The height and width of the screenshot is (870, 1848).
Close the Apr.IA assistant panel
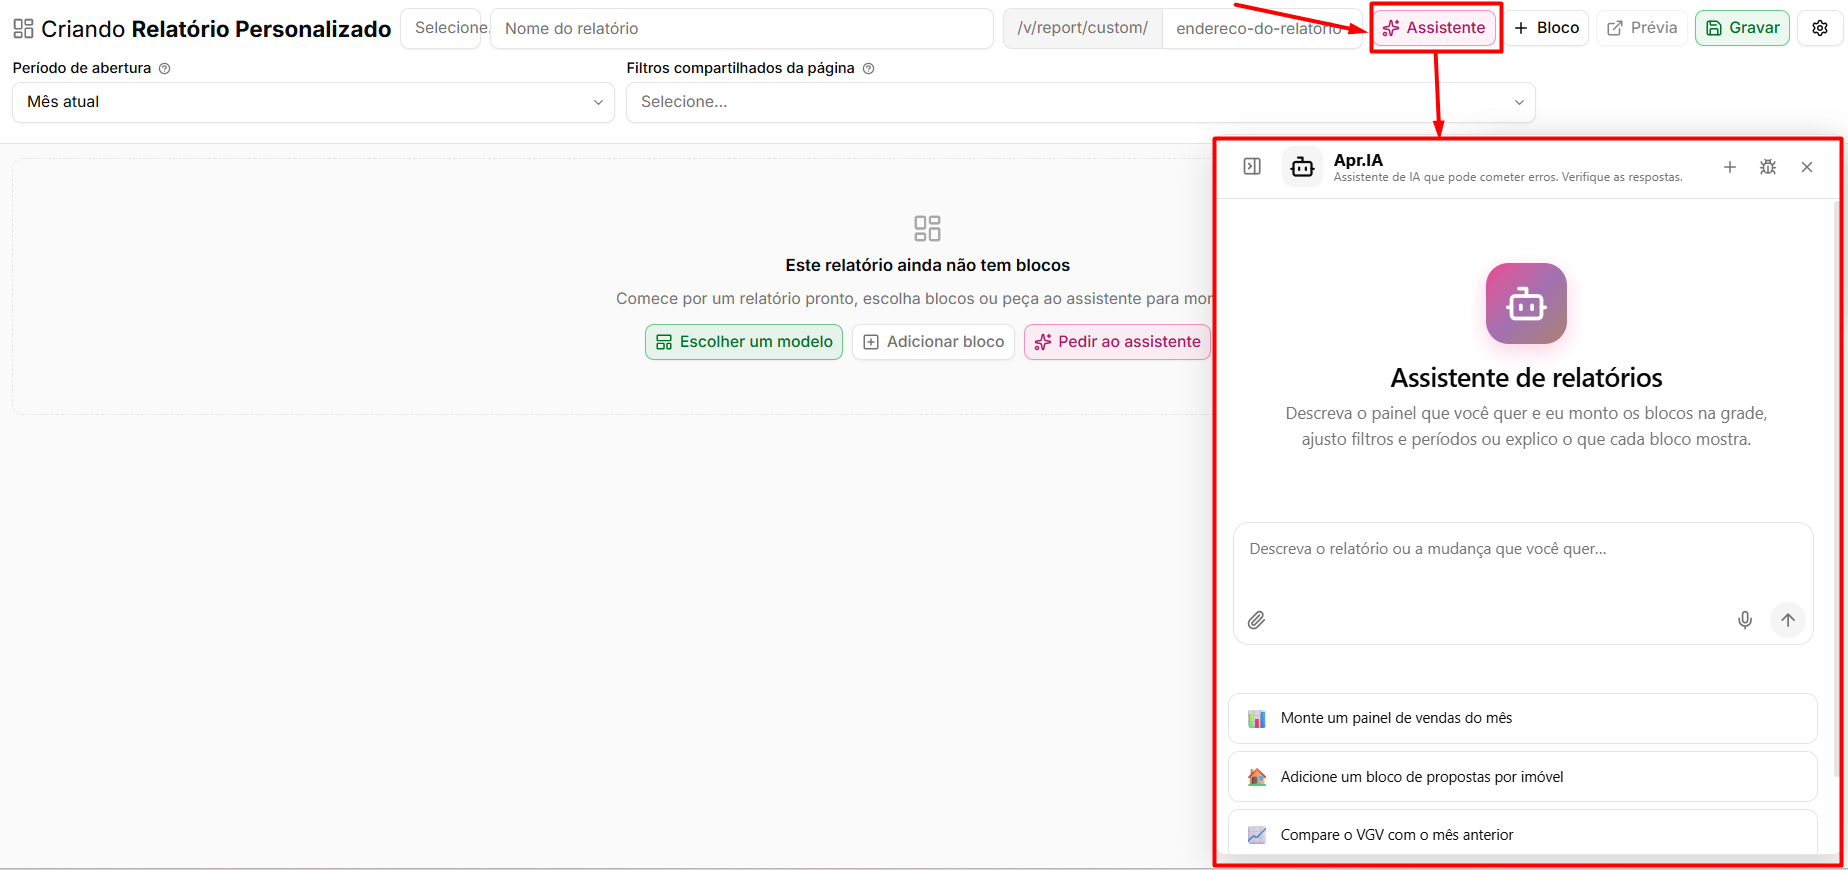point(1807,167)
